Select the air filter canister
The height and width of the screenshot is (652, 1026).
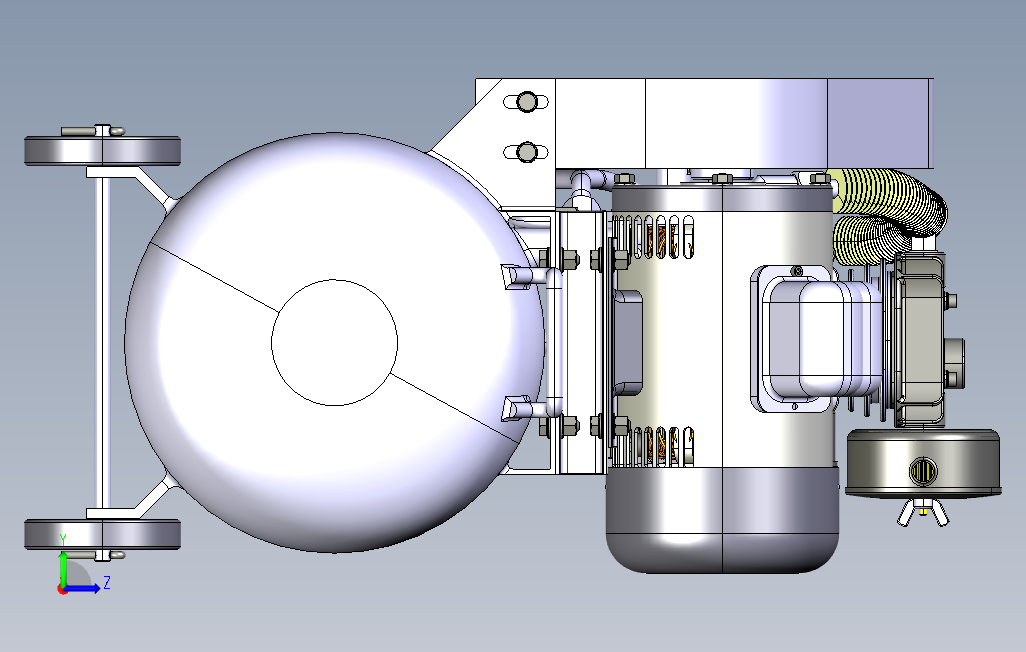point(923,463)
